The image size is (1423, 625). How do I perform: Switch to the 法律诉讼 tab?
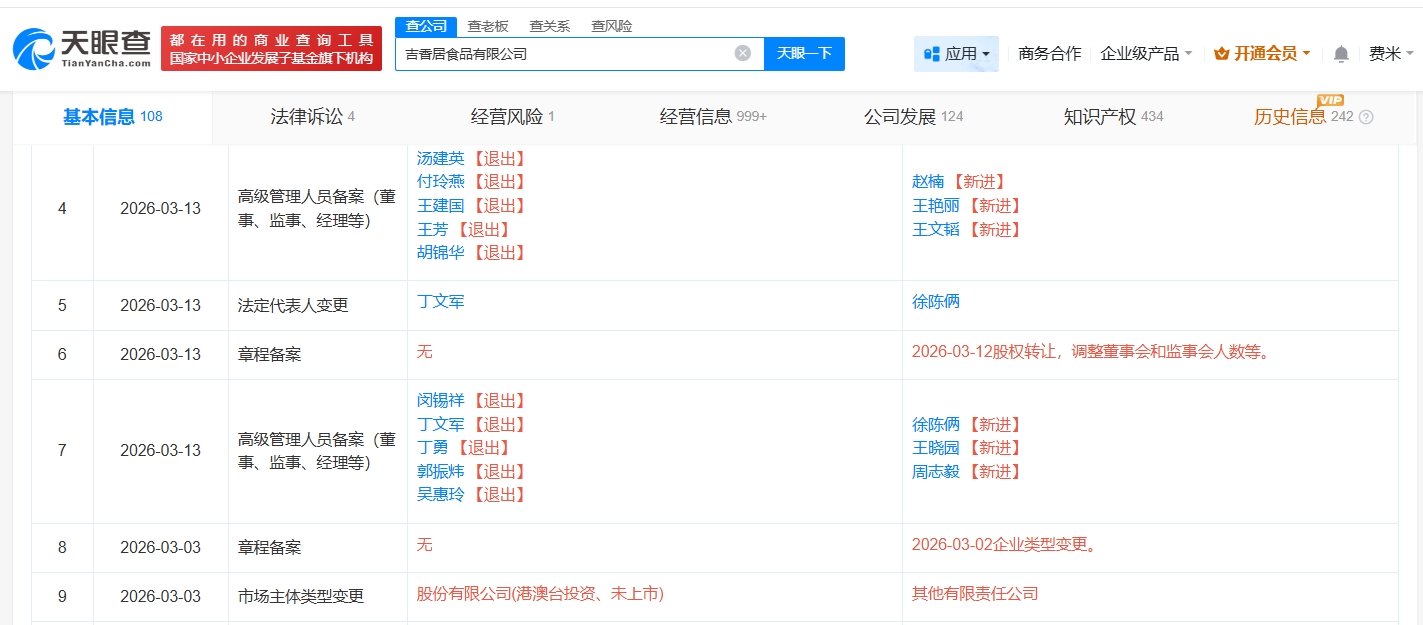(x=312, y=117)
